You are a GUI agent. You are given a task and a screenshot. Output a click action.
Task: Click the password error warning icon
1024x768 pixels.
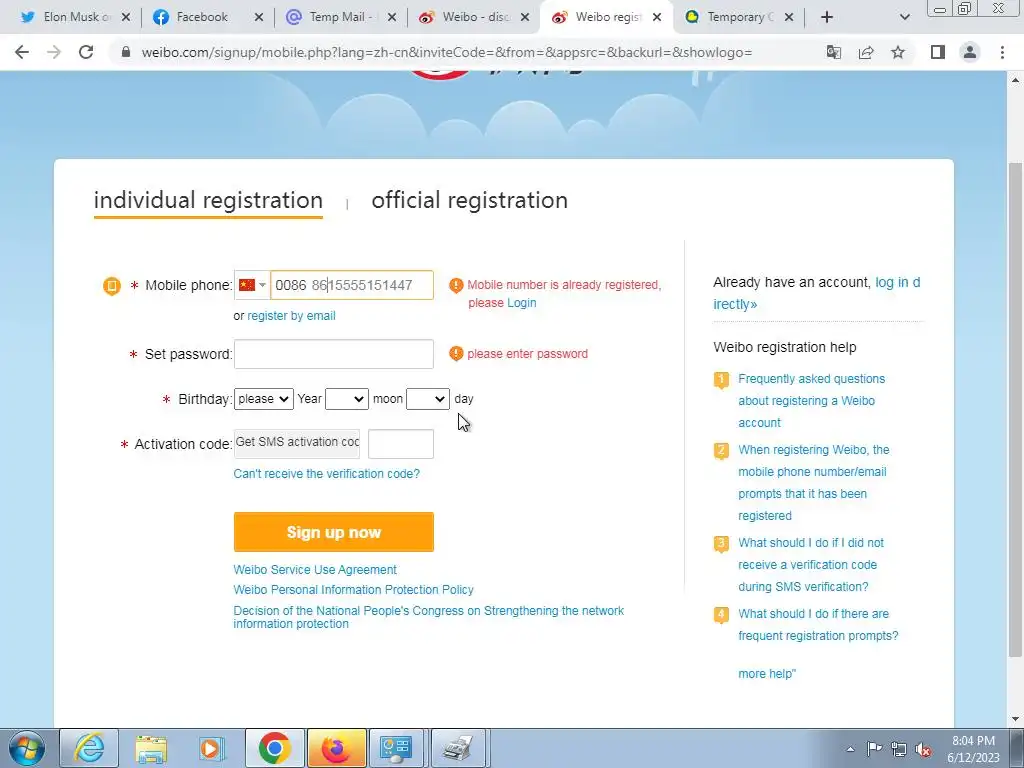click(456, 354)
